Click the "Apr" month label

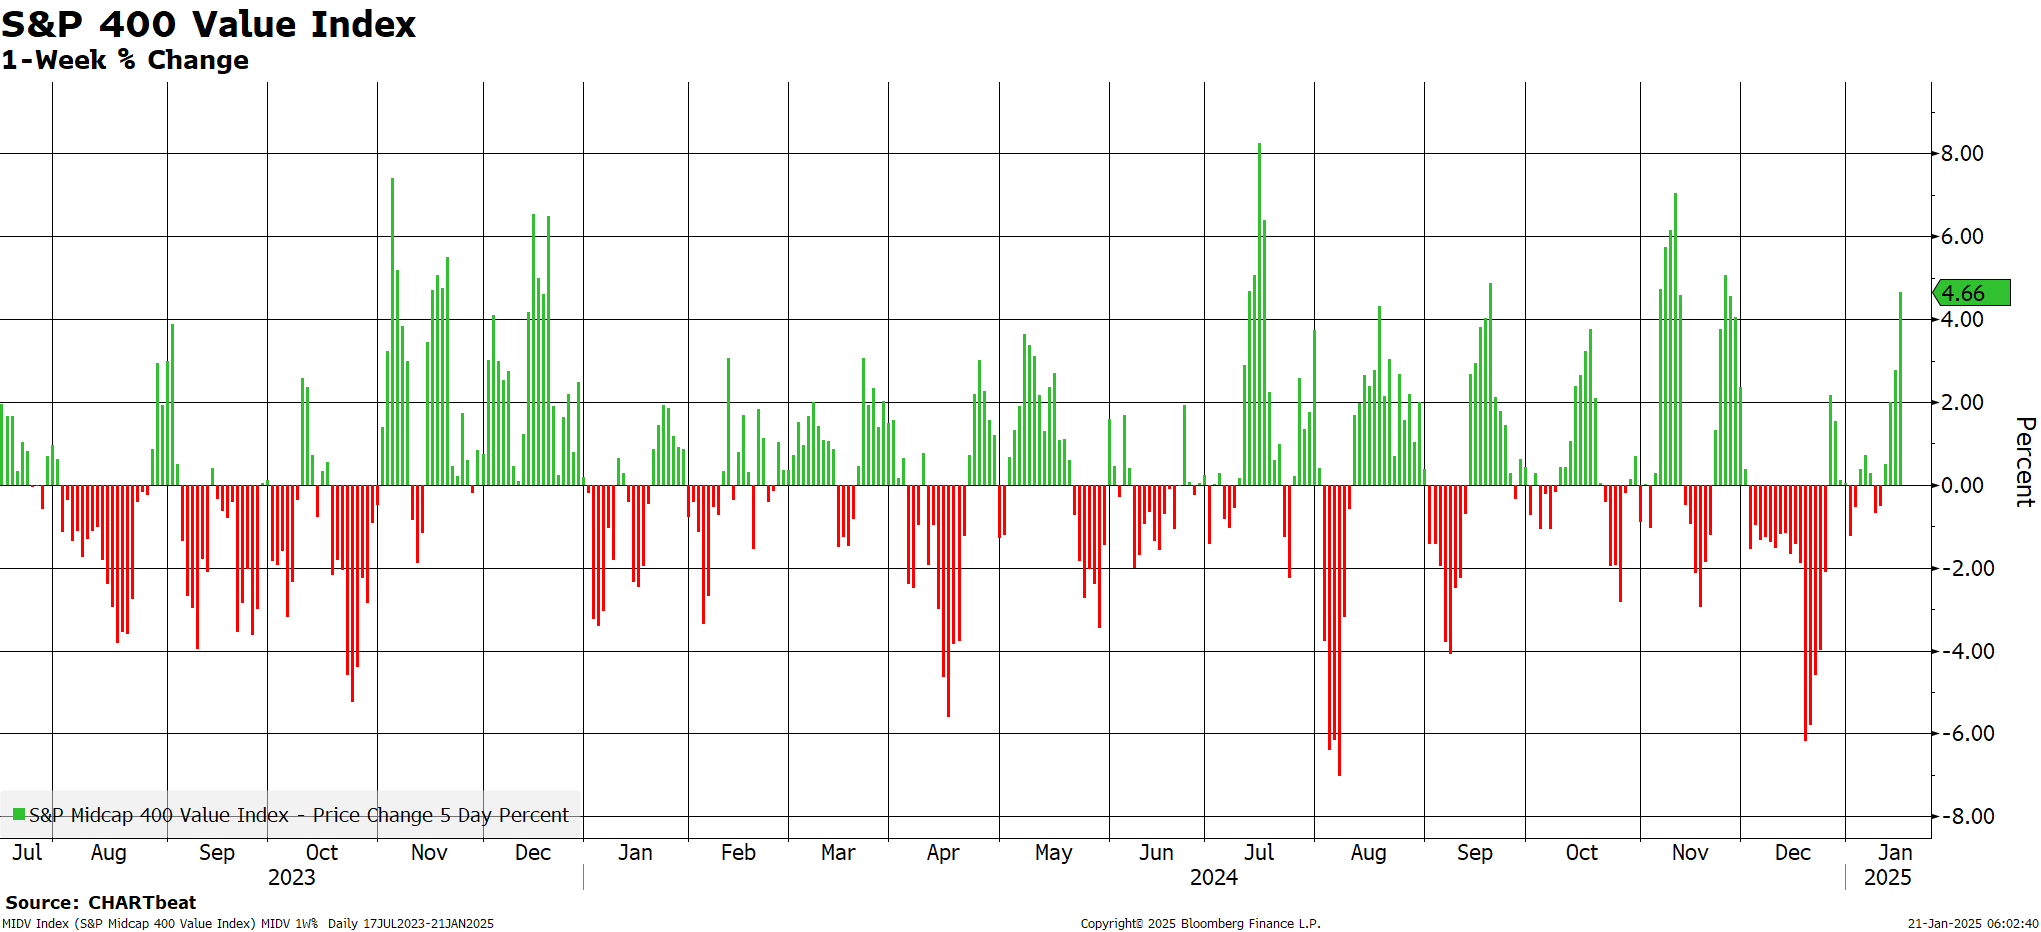[943, 853]
